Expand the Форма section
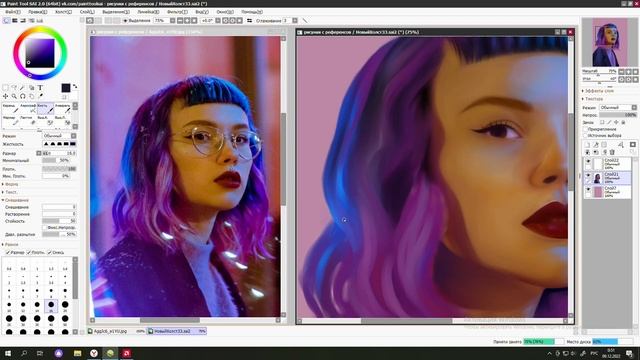This screenshot has width=640, height=360. click(11, 184)
